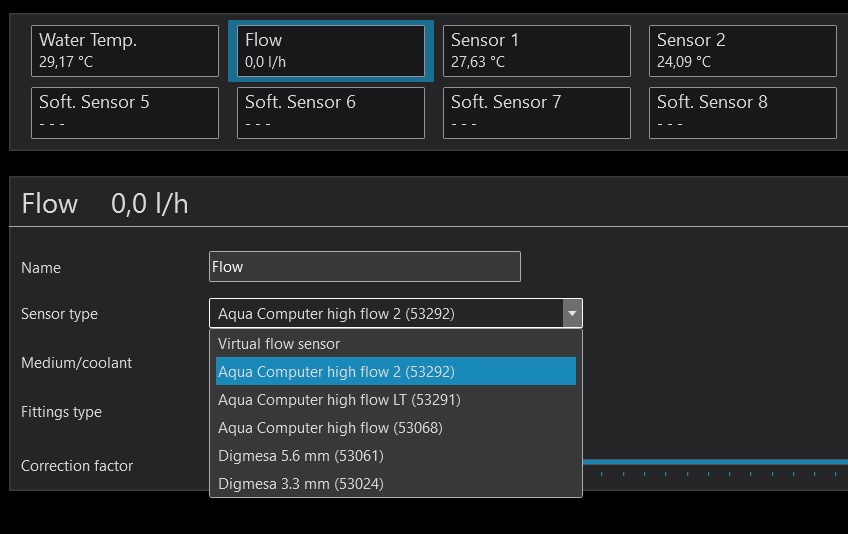Open the Sensor 1 temperature tile
The image size is (848, 534).
[x=536, y=51]
